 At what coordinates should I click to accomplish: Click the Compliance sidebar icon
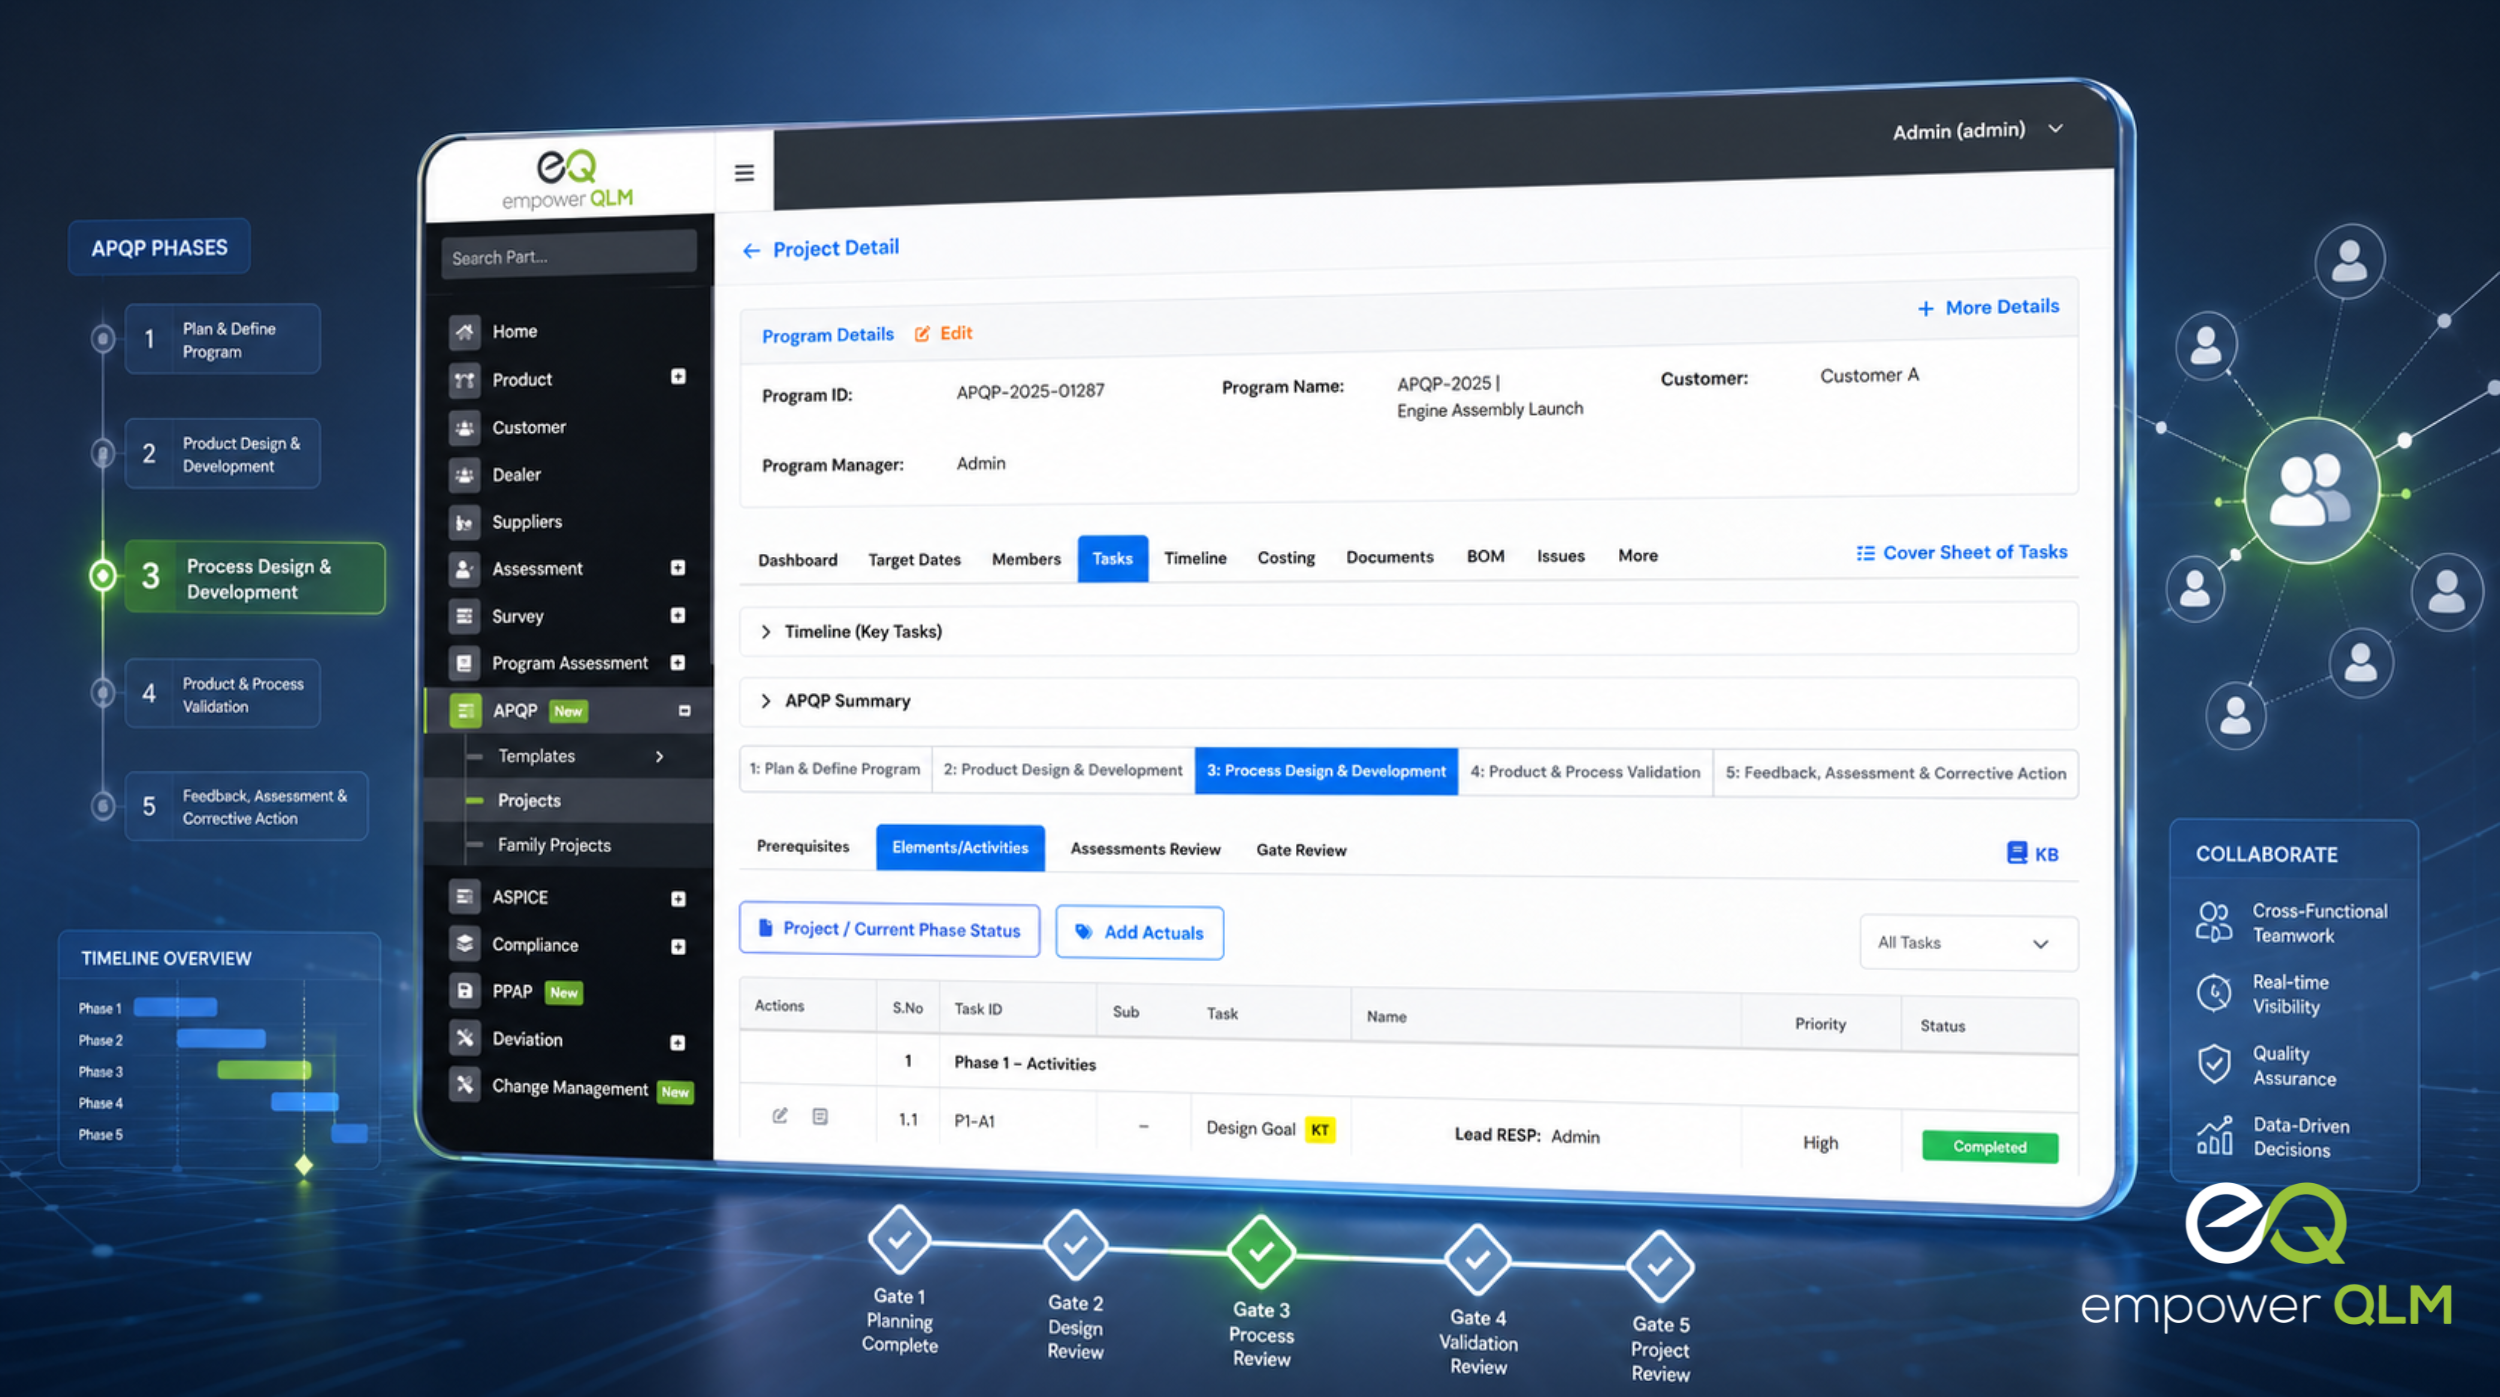pos(464,944)
